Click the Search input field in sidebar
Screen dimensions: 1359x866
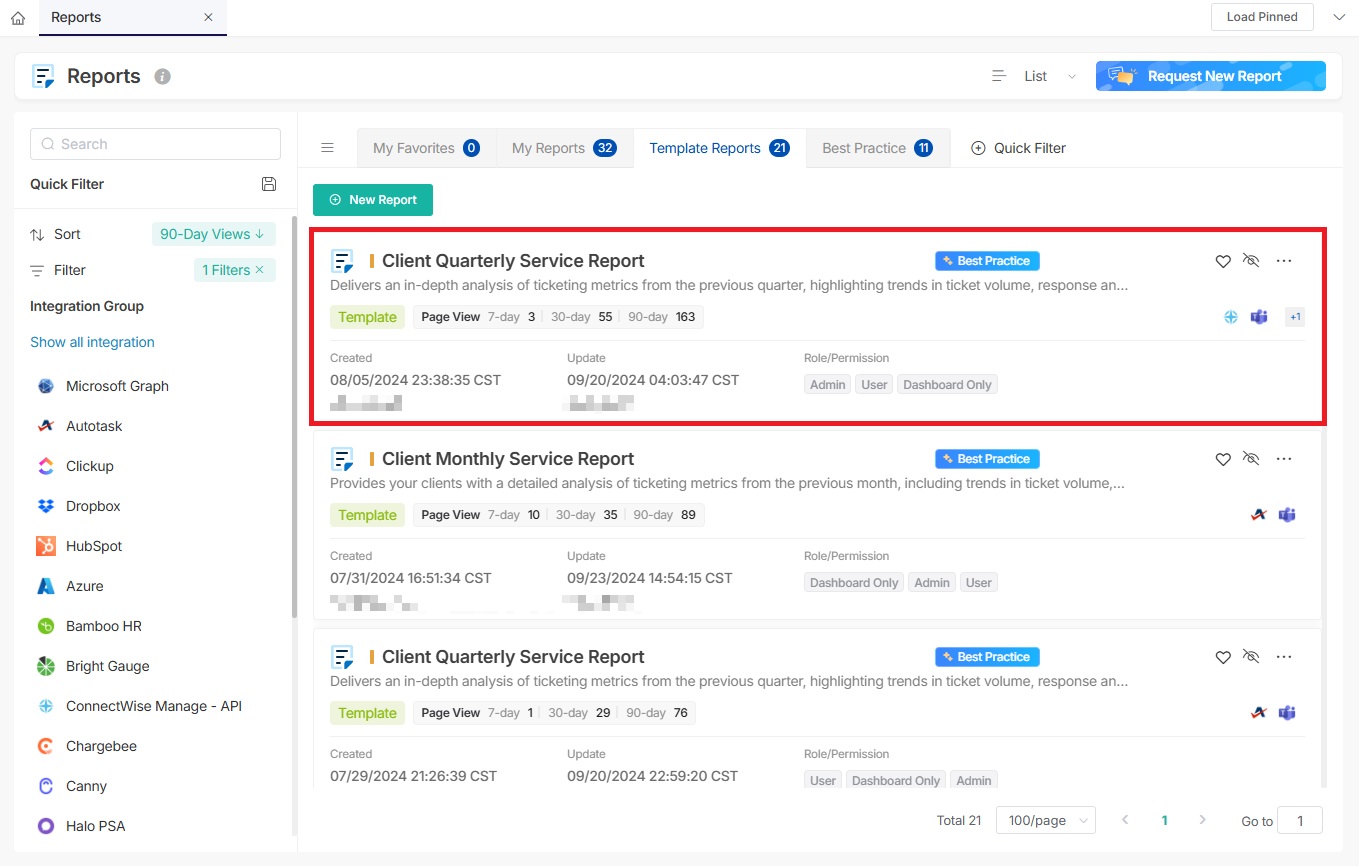pos(156,144)
